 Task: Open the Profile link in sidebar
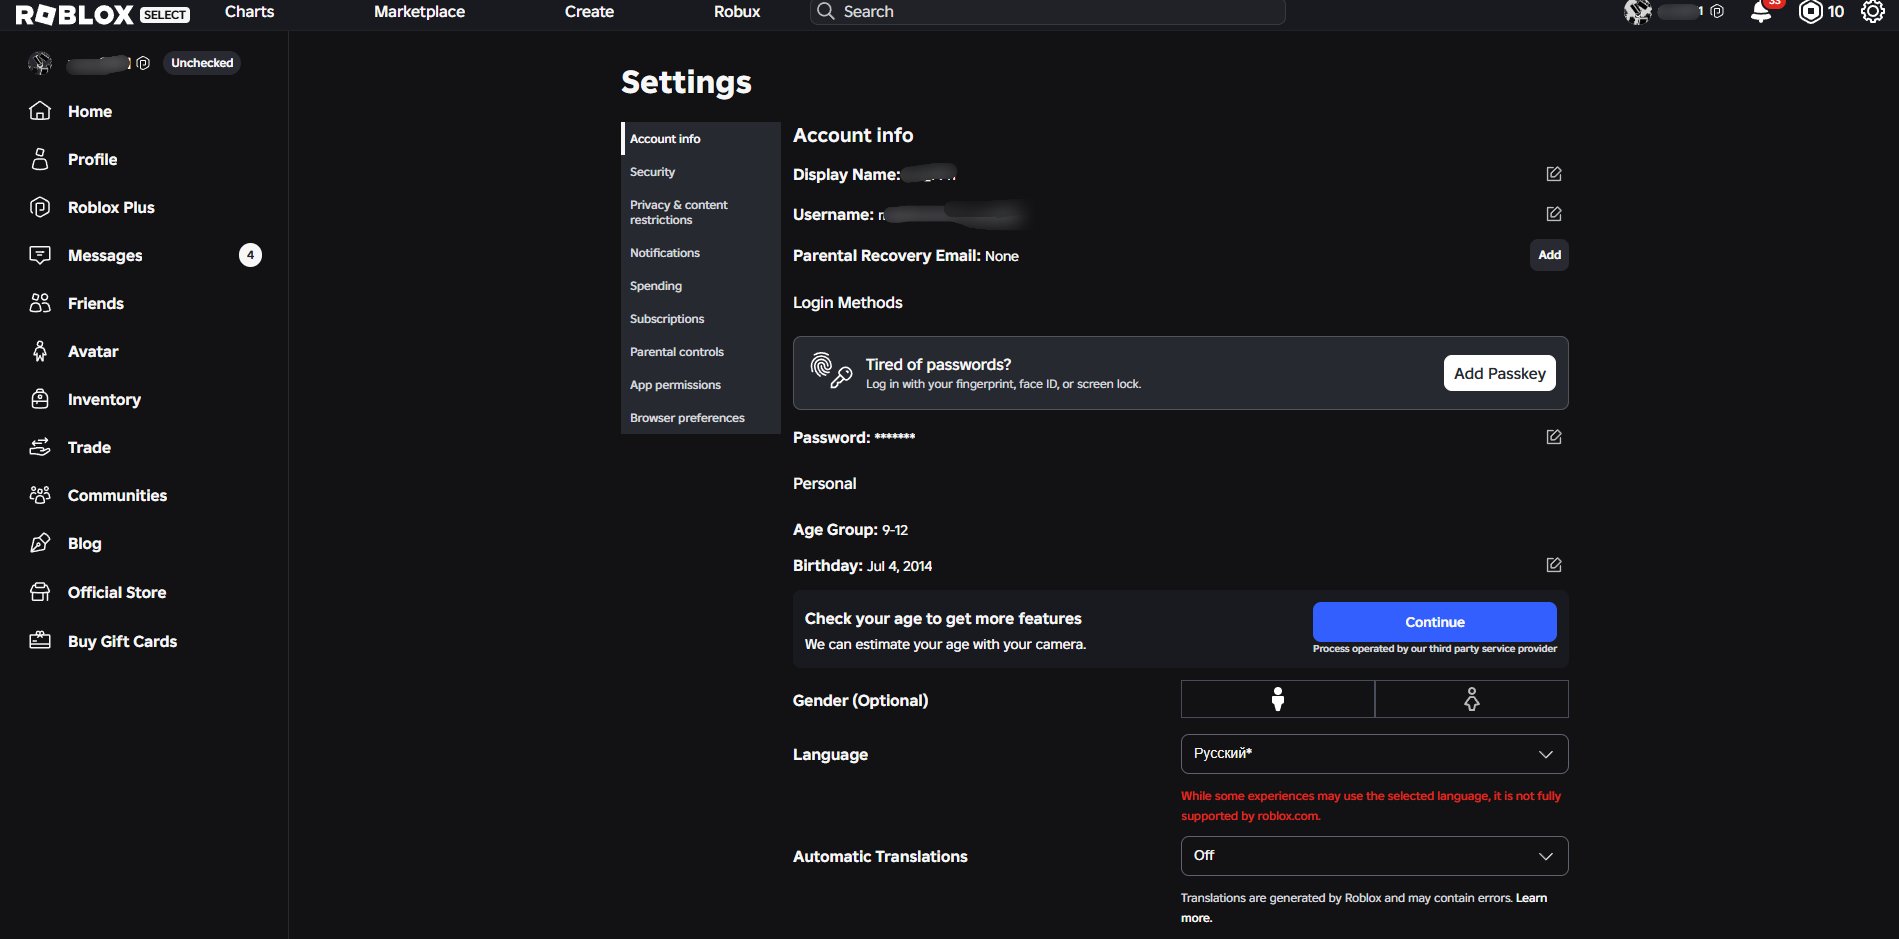(93, 159)
